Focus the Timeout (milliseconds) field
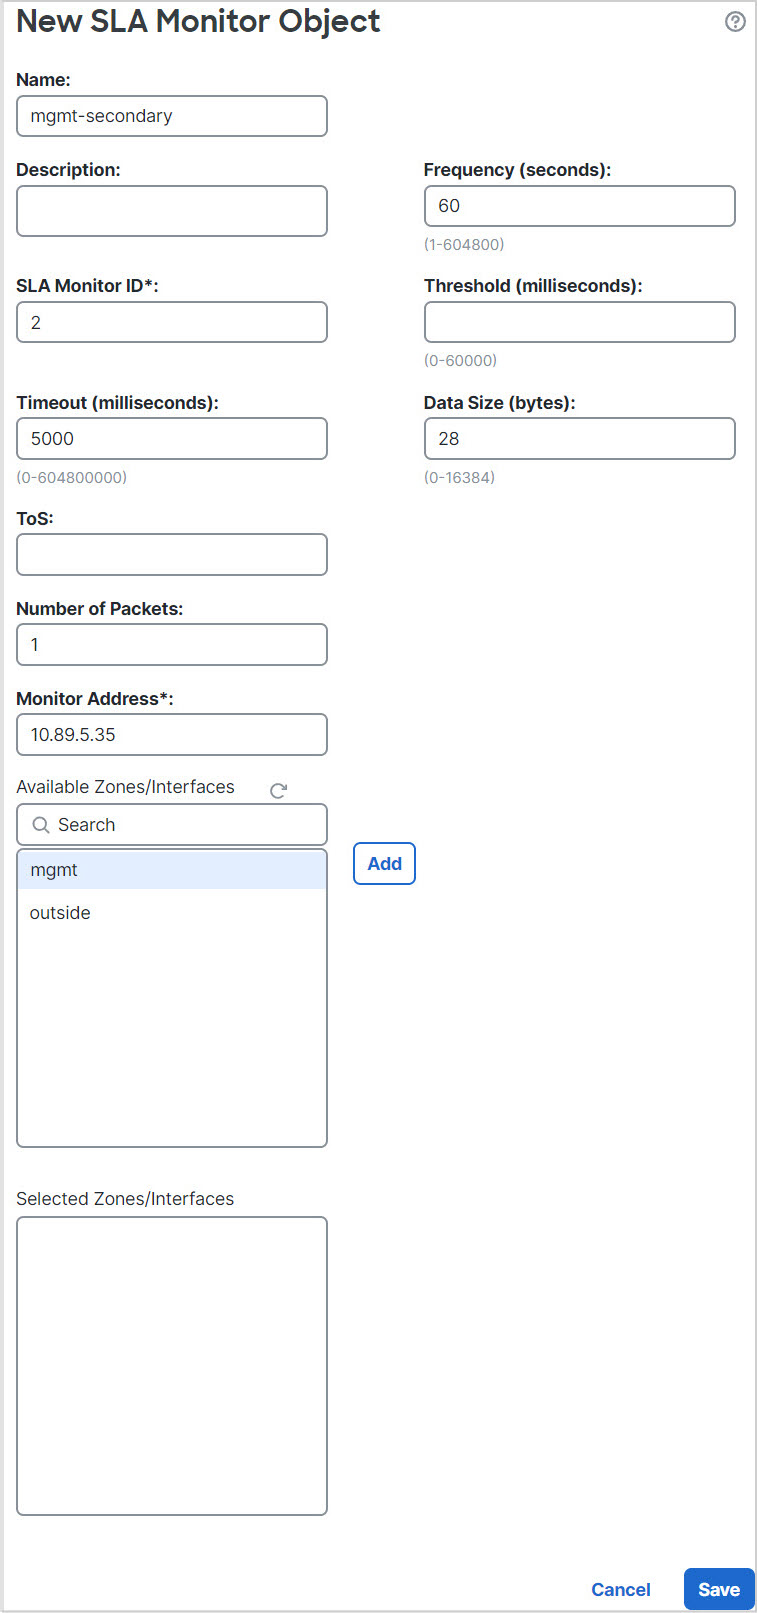 tap(172, 439)
